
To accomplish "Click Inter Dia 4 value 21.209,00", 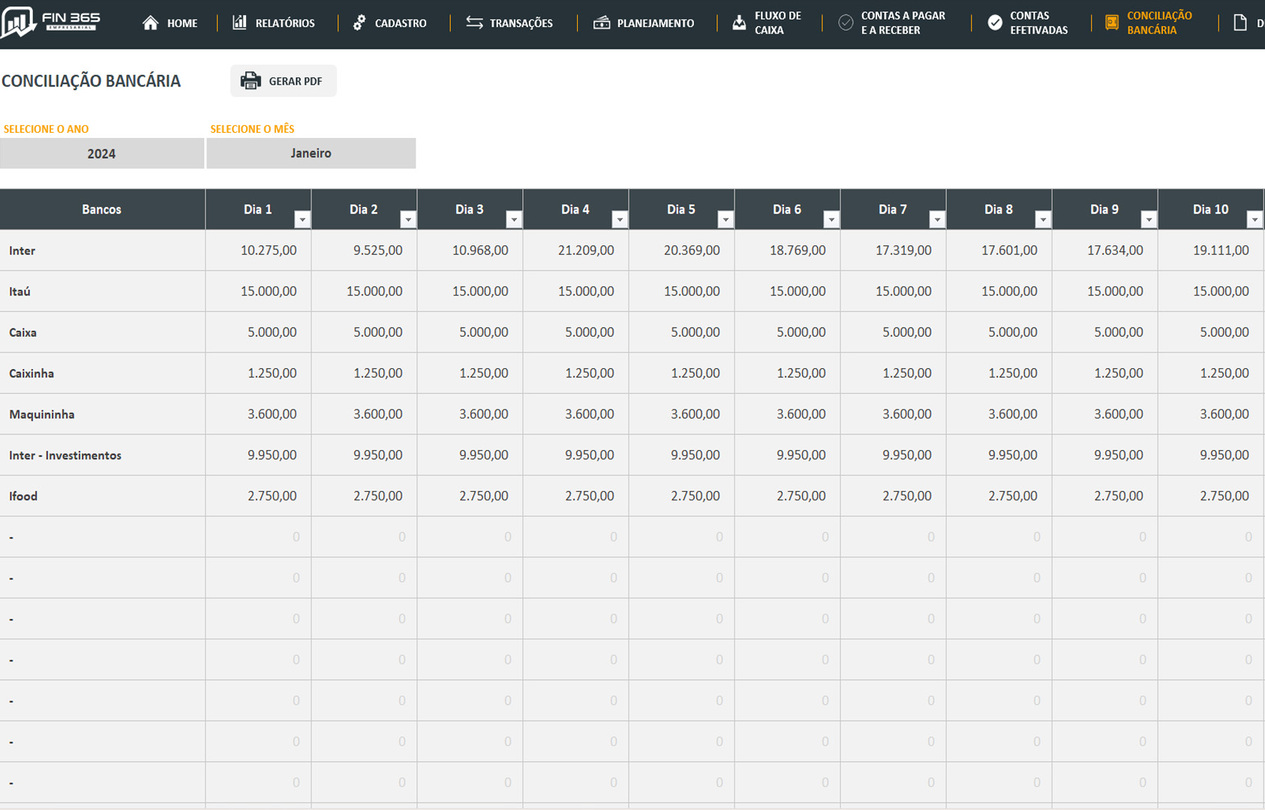I will point(586,251).
